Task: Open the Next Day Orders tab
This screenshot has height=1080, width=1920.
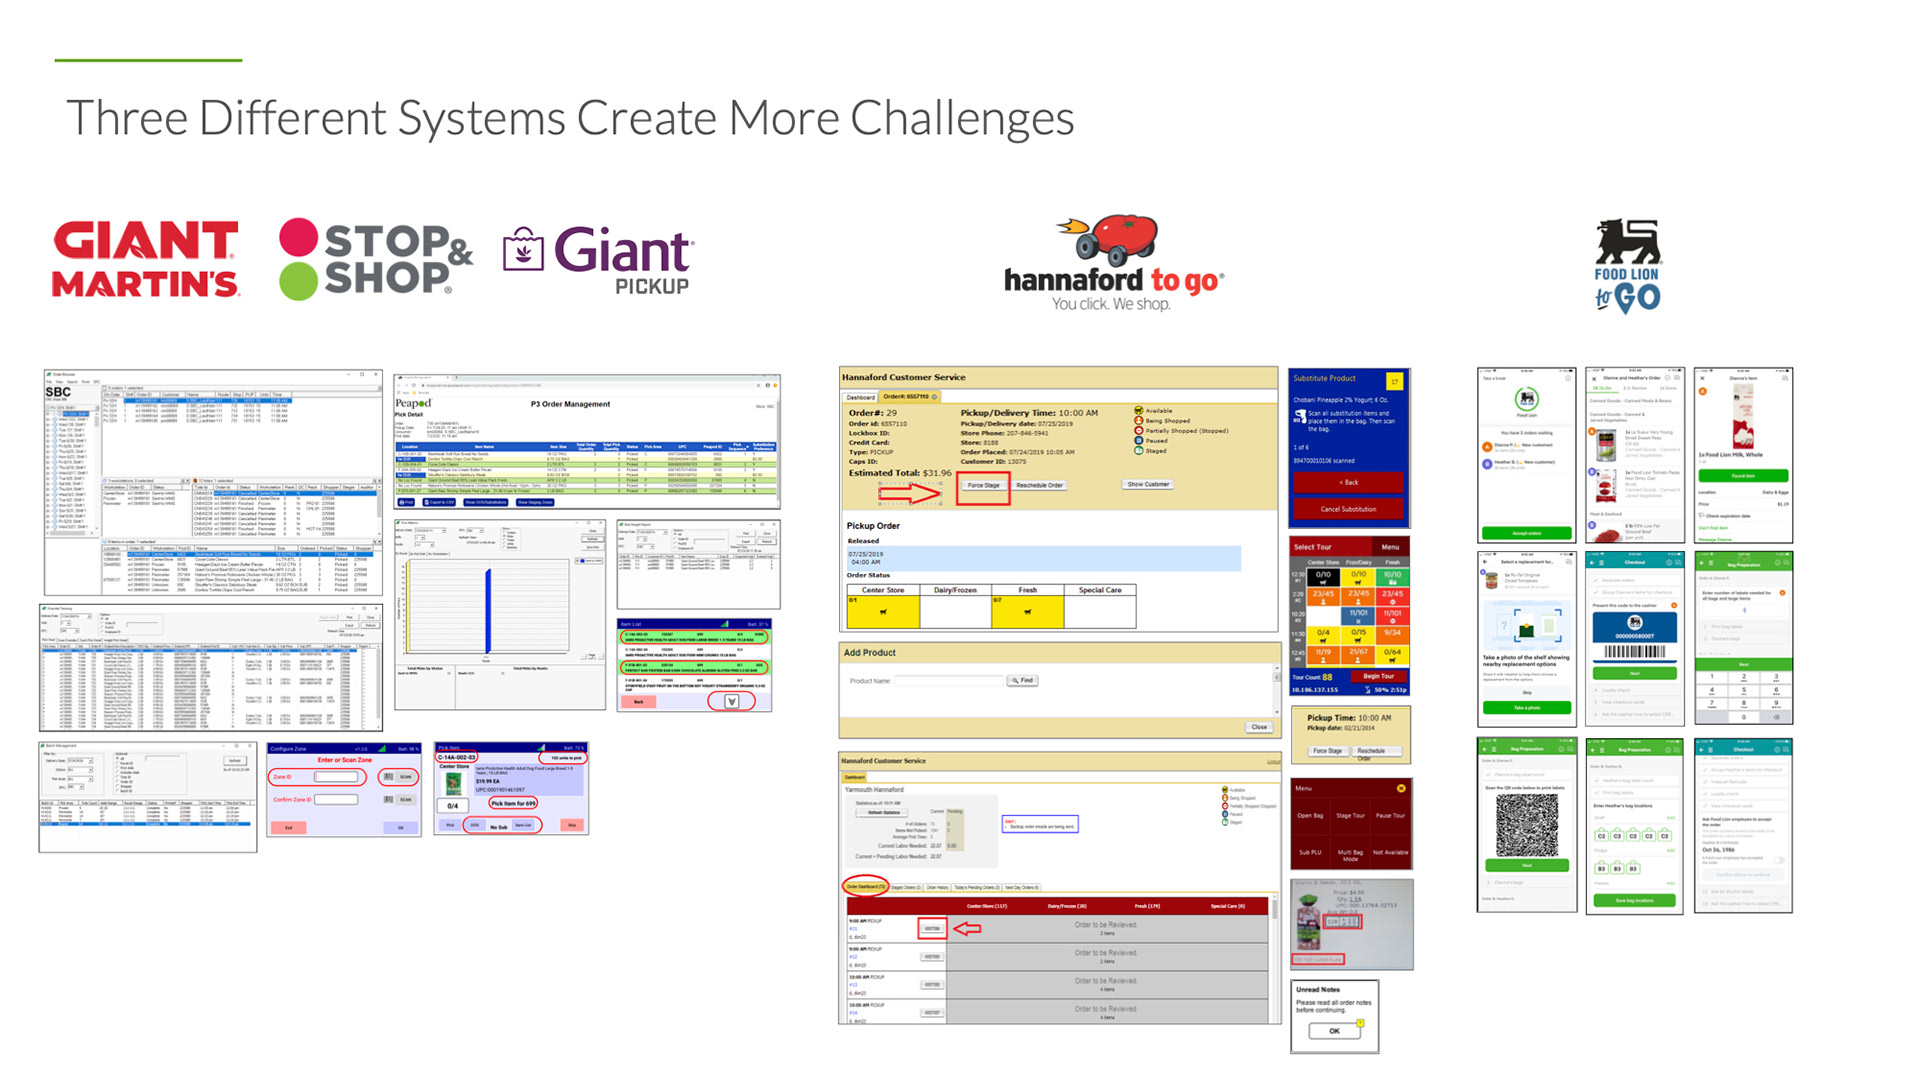Action: pos(1021,887)
